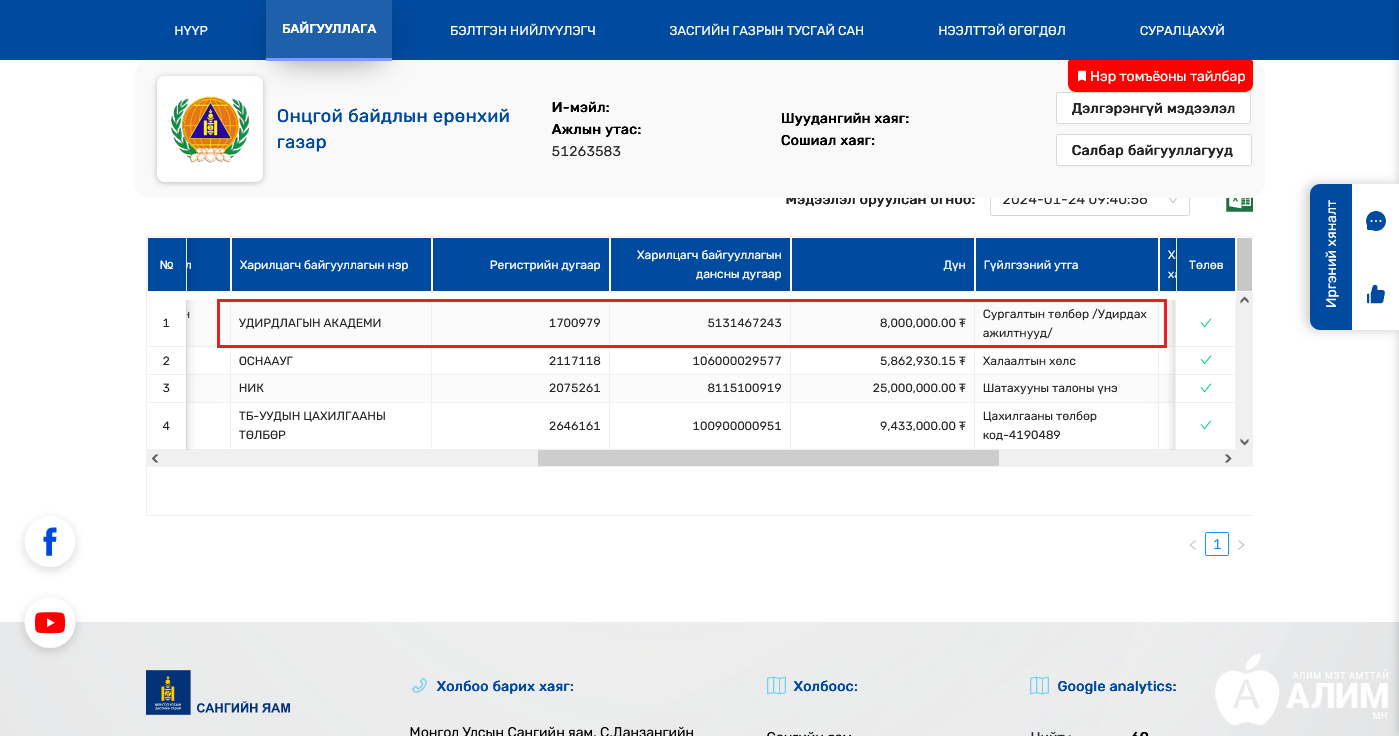
Task: Sort by Дүн column header
Action: (x=883, y=265)
